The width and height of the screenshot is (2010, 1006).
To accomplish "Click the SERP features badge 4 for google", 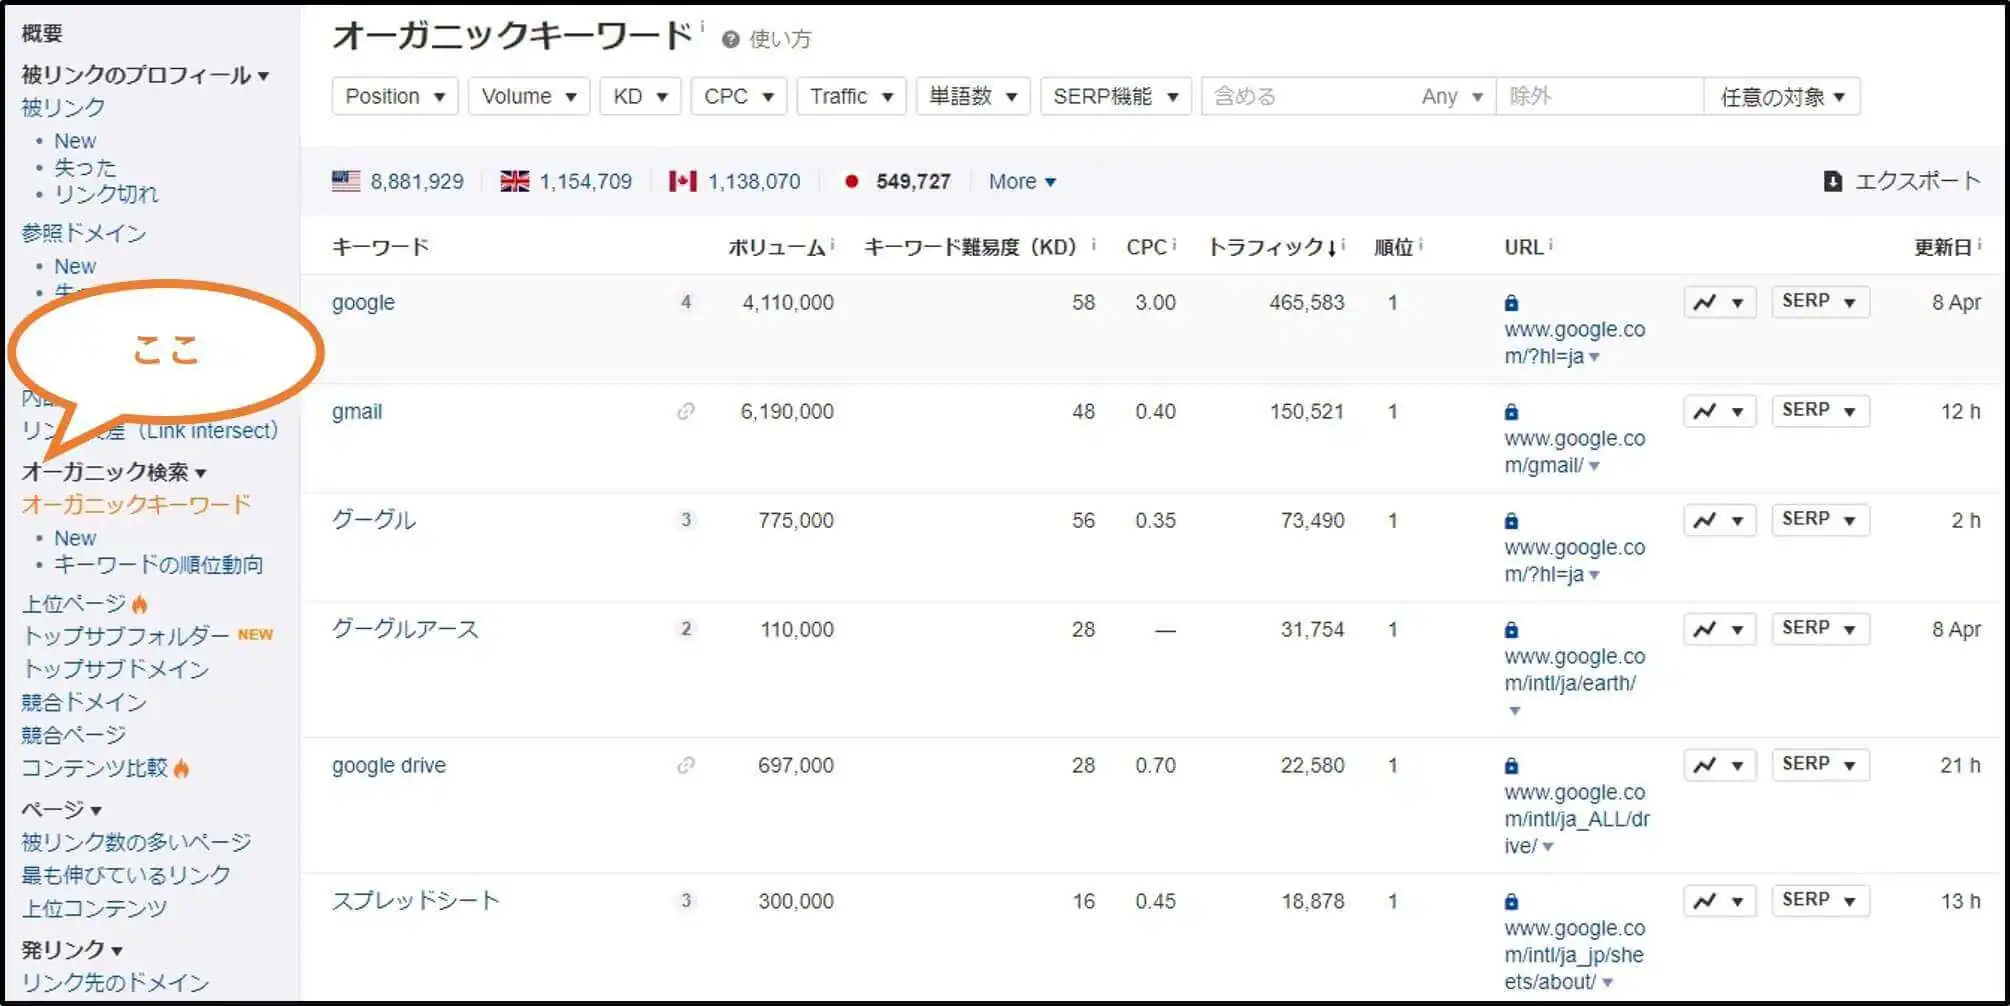I will (x=686, y=302).
